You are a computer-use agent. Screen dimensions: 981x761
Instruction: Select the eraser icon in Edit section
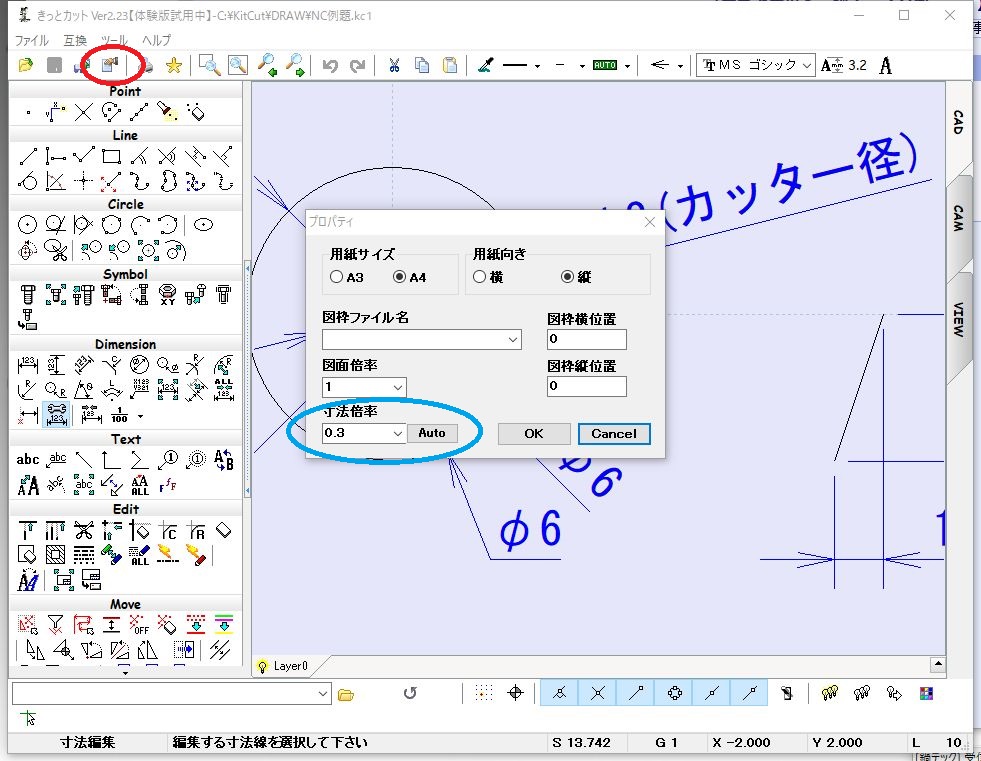click(x=223, y=531)
